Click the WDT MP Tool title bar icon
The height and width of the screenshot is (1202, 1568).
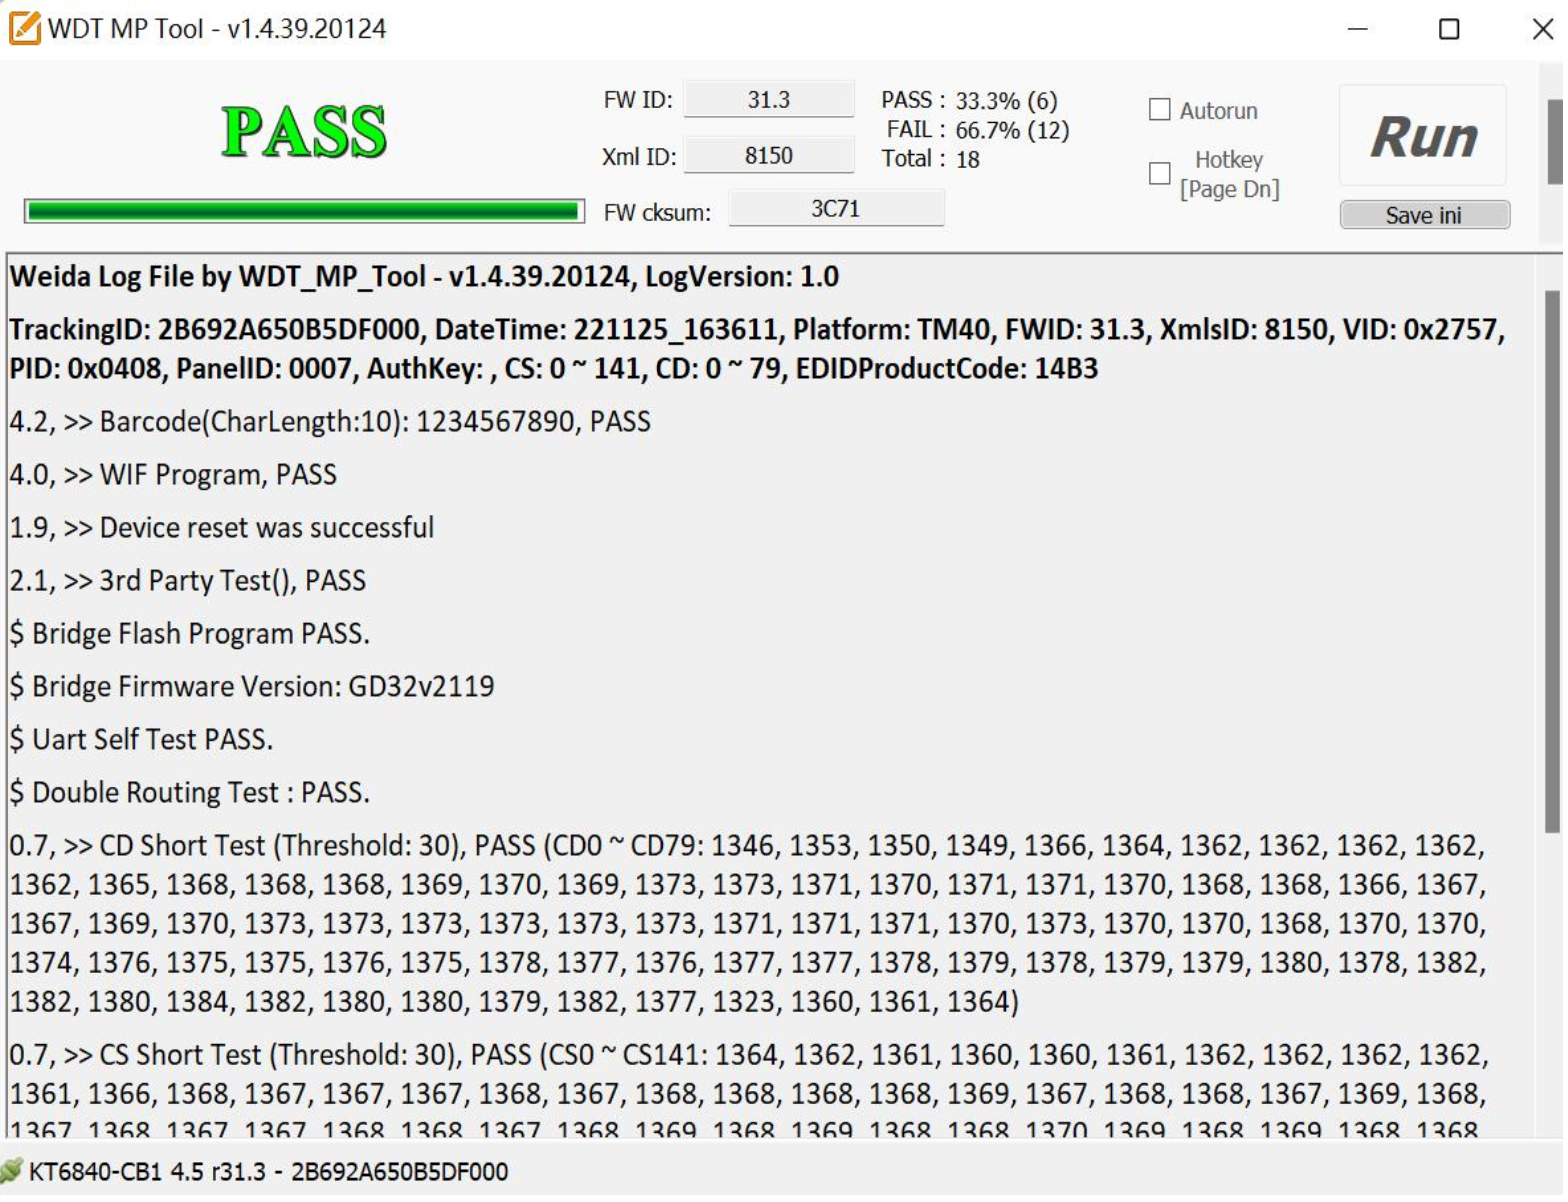pos(24,28)
